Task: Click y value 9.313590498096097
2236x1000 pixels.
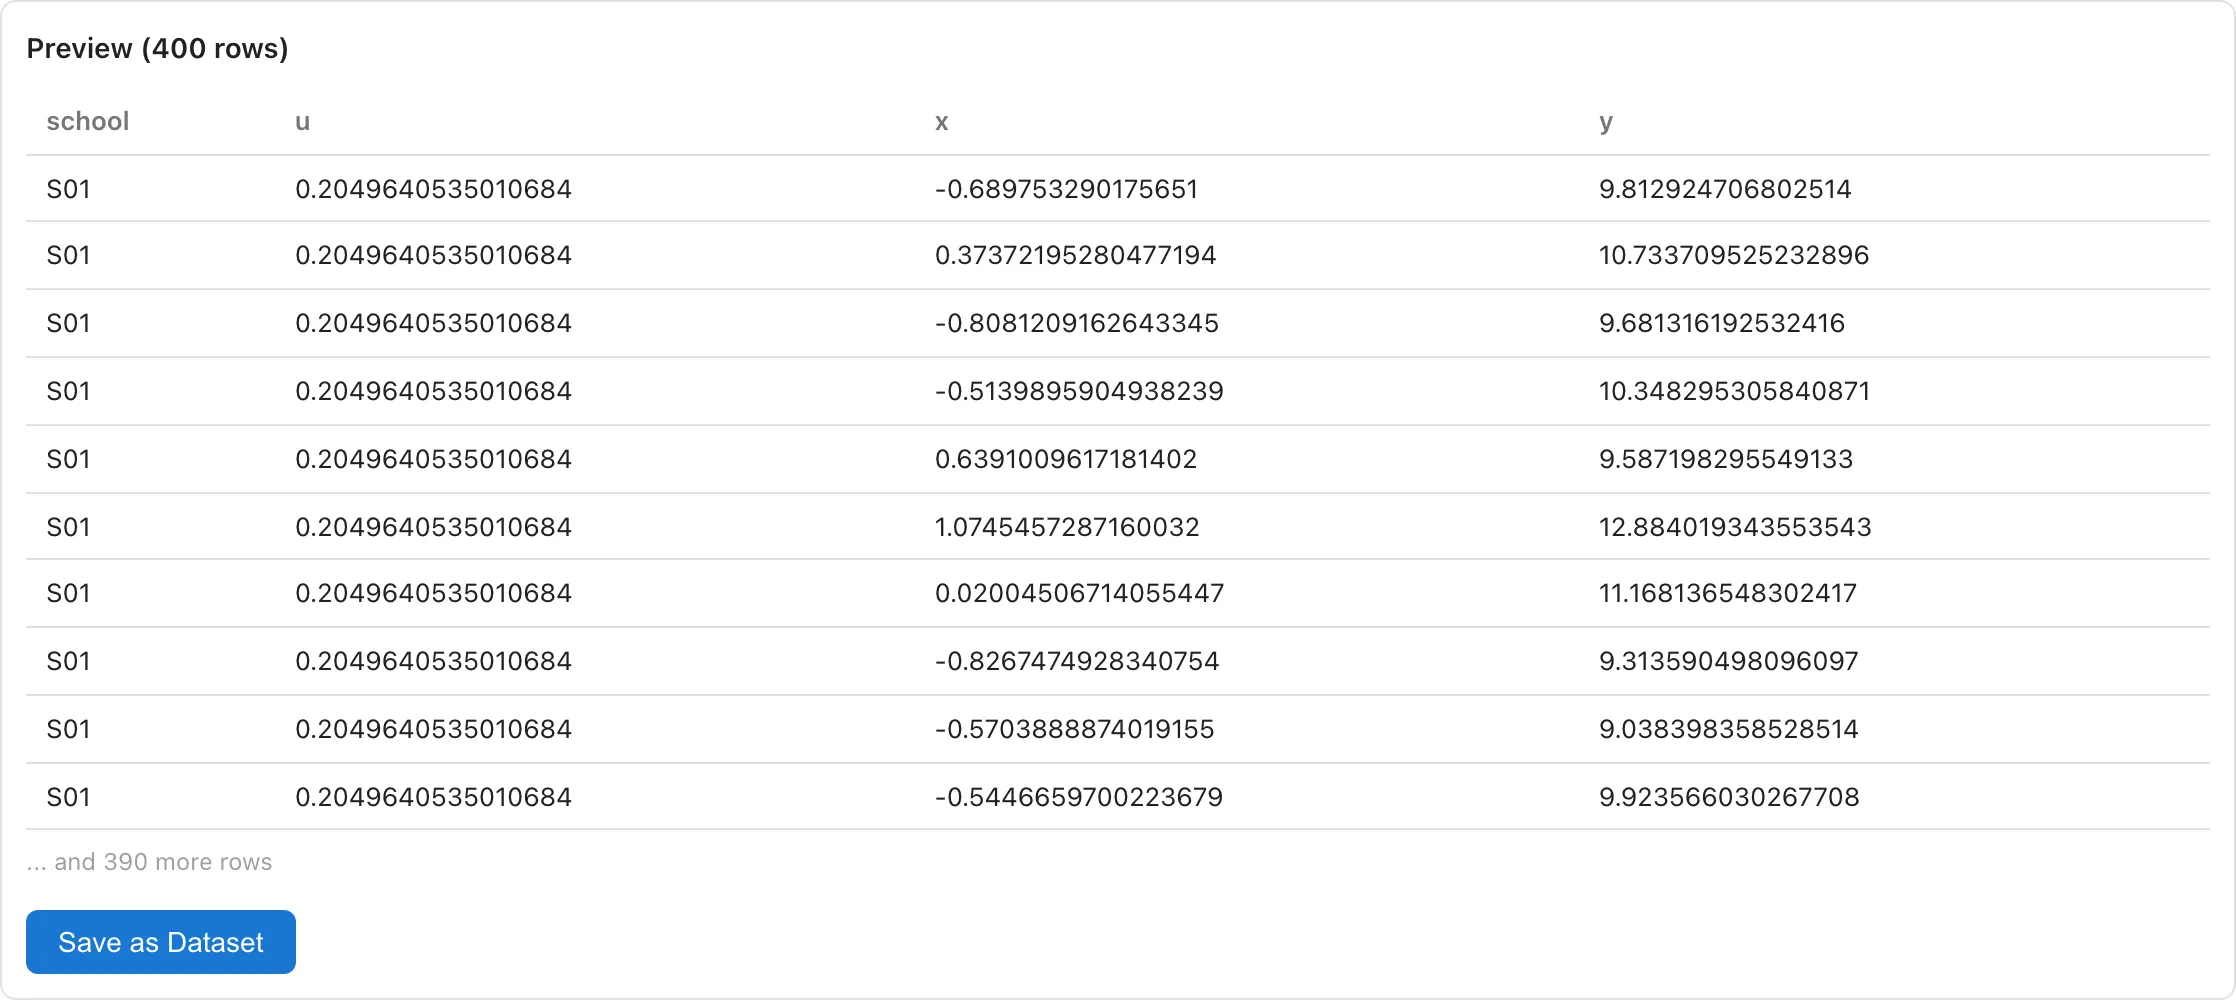Action: pos(1728,661)
